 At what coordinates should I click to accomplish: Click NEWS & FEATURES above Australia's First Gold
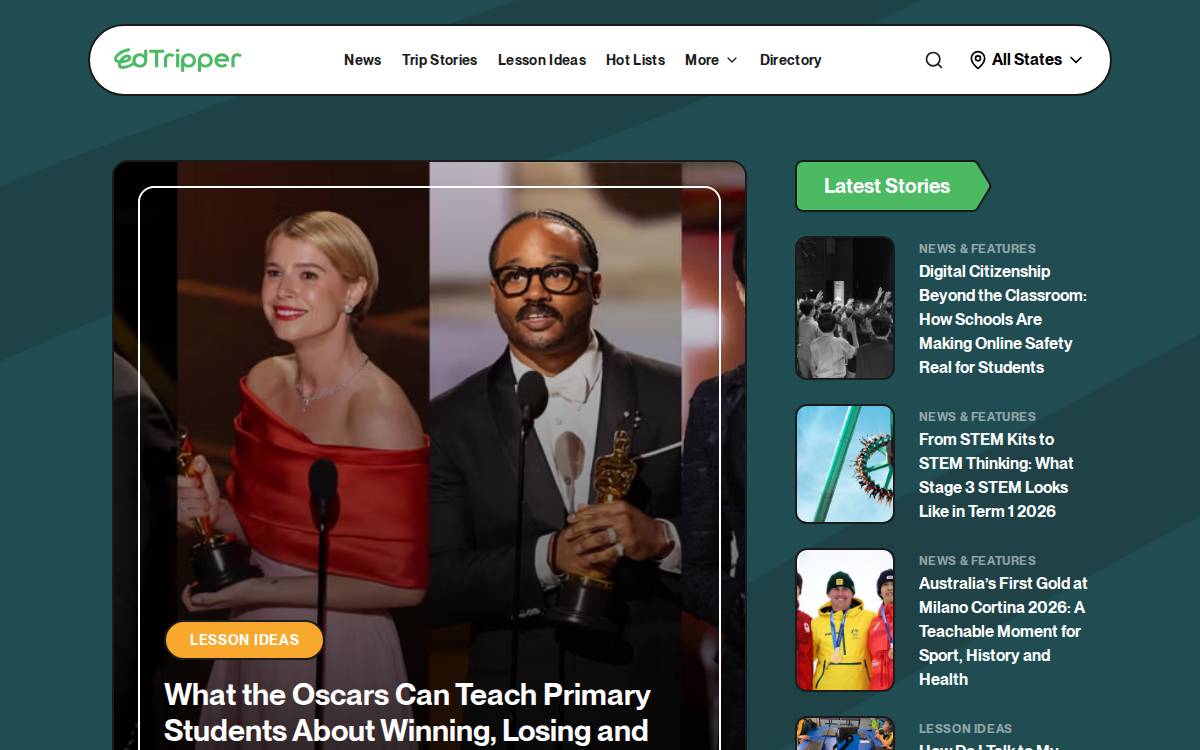(x=977, y=561)
